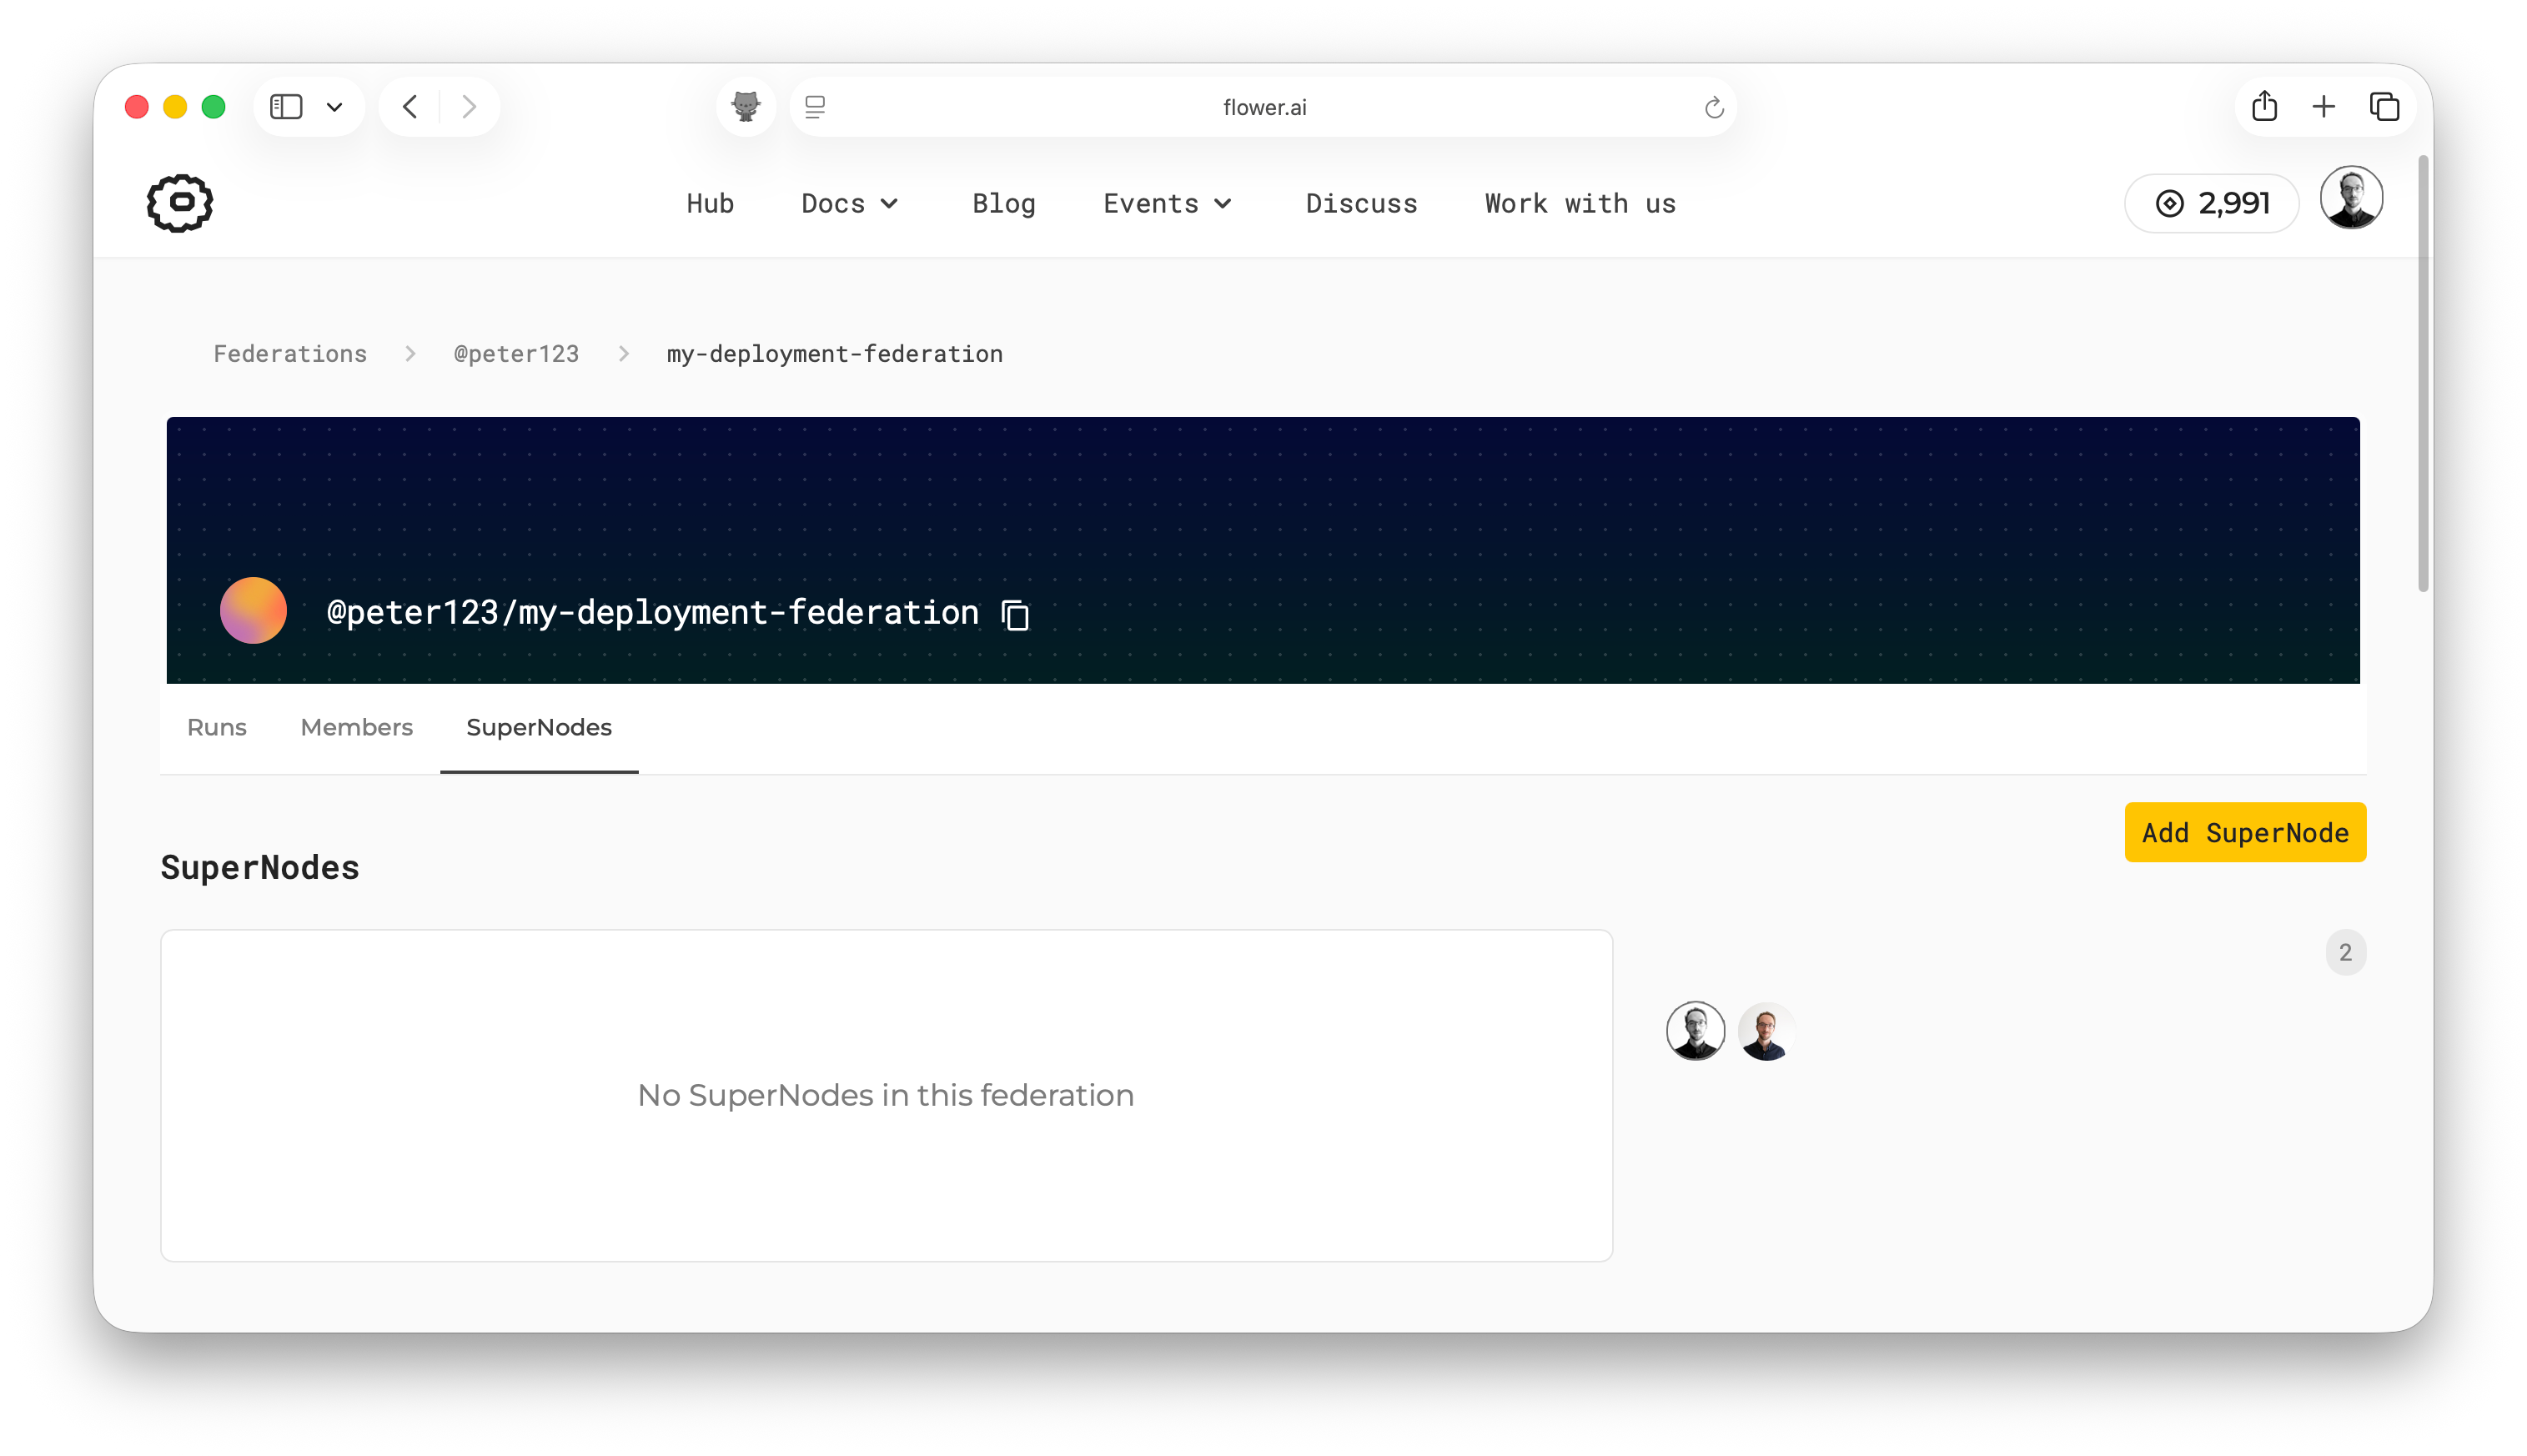This screenshot has width=2527, height=1456.
Task: Go forward with browser forward arrow
Action: 469,106
